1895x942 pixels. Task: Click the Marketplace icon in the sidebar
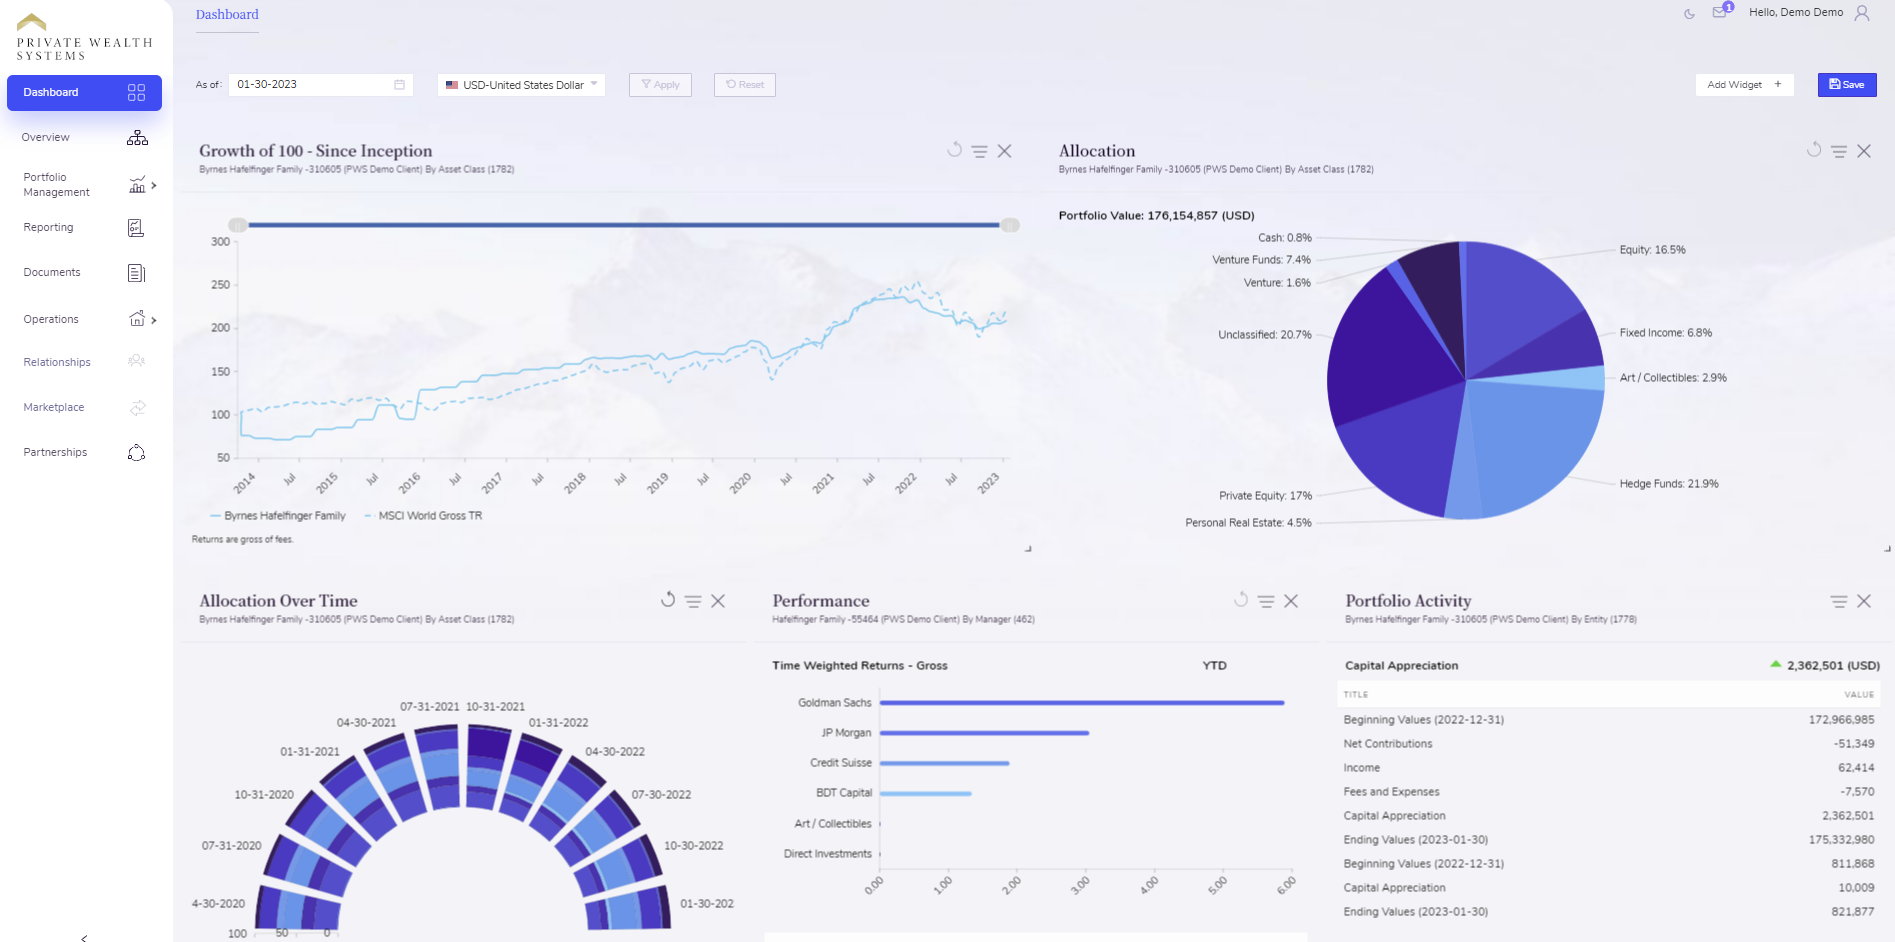tap(137, 407)
